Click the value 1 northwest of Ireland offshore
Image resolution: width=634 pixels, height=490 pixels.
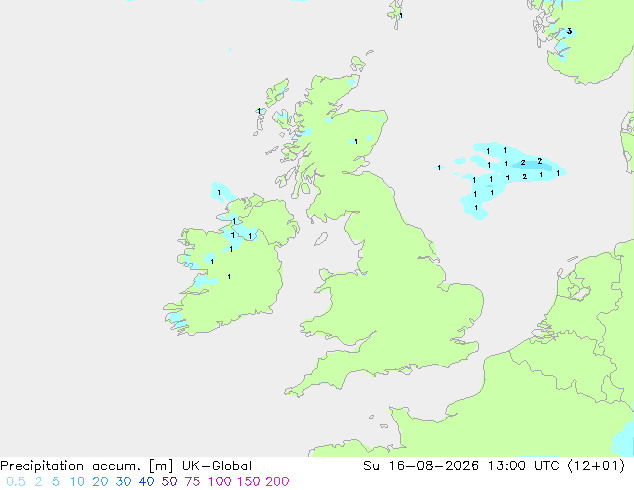(219, 192)
